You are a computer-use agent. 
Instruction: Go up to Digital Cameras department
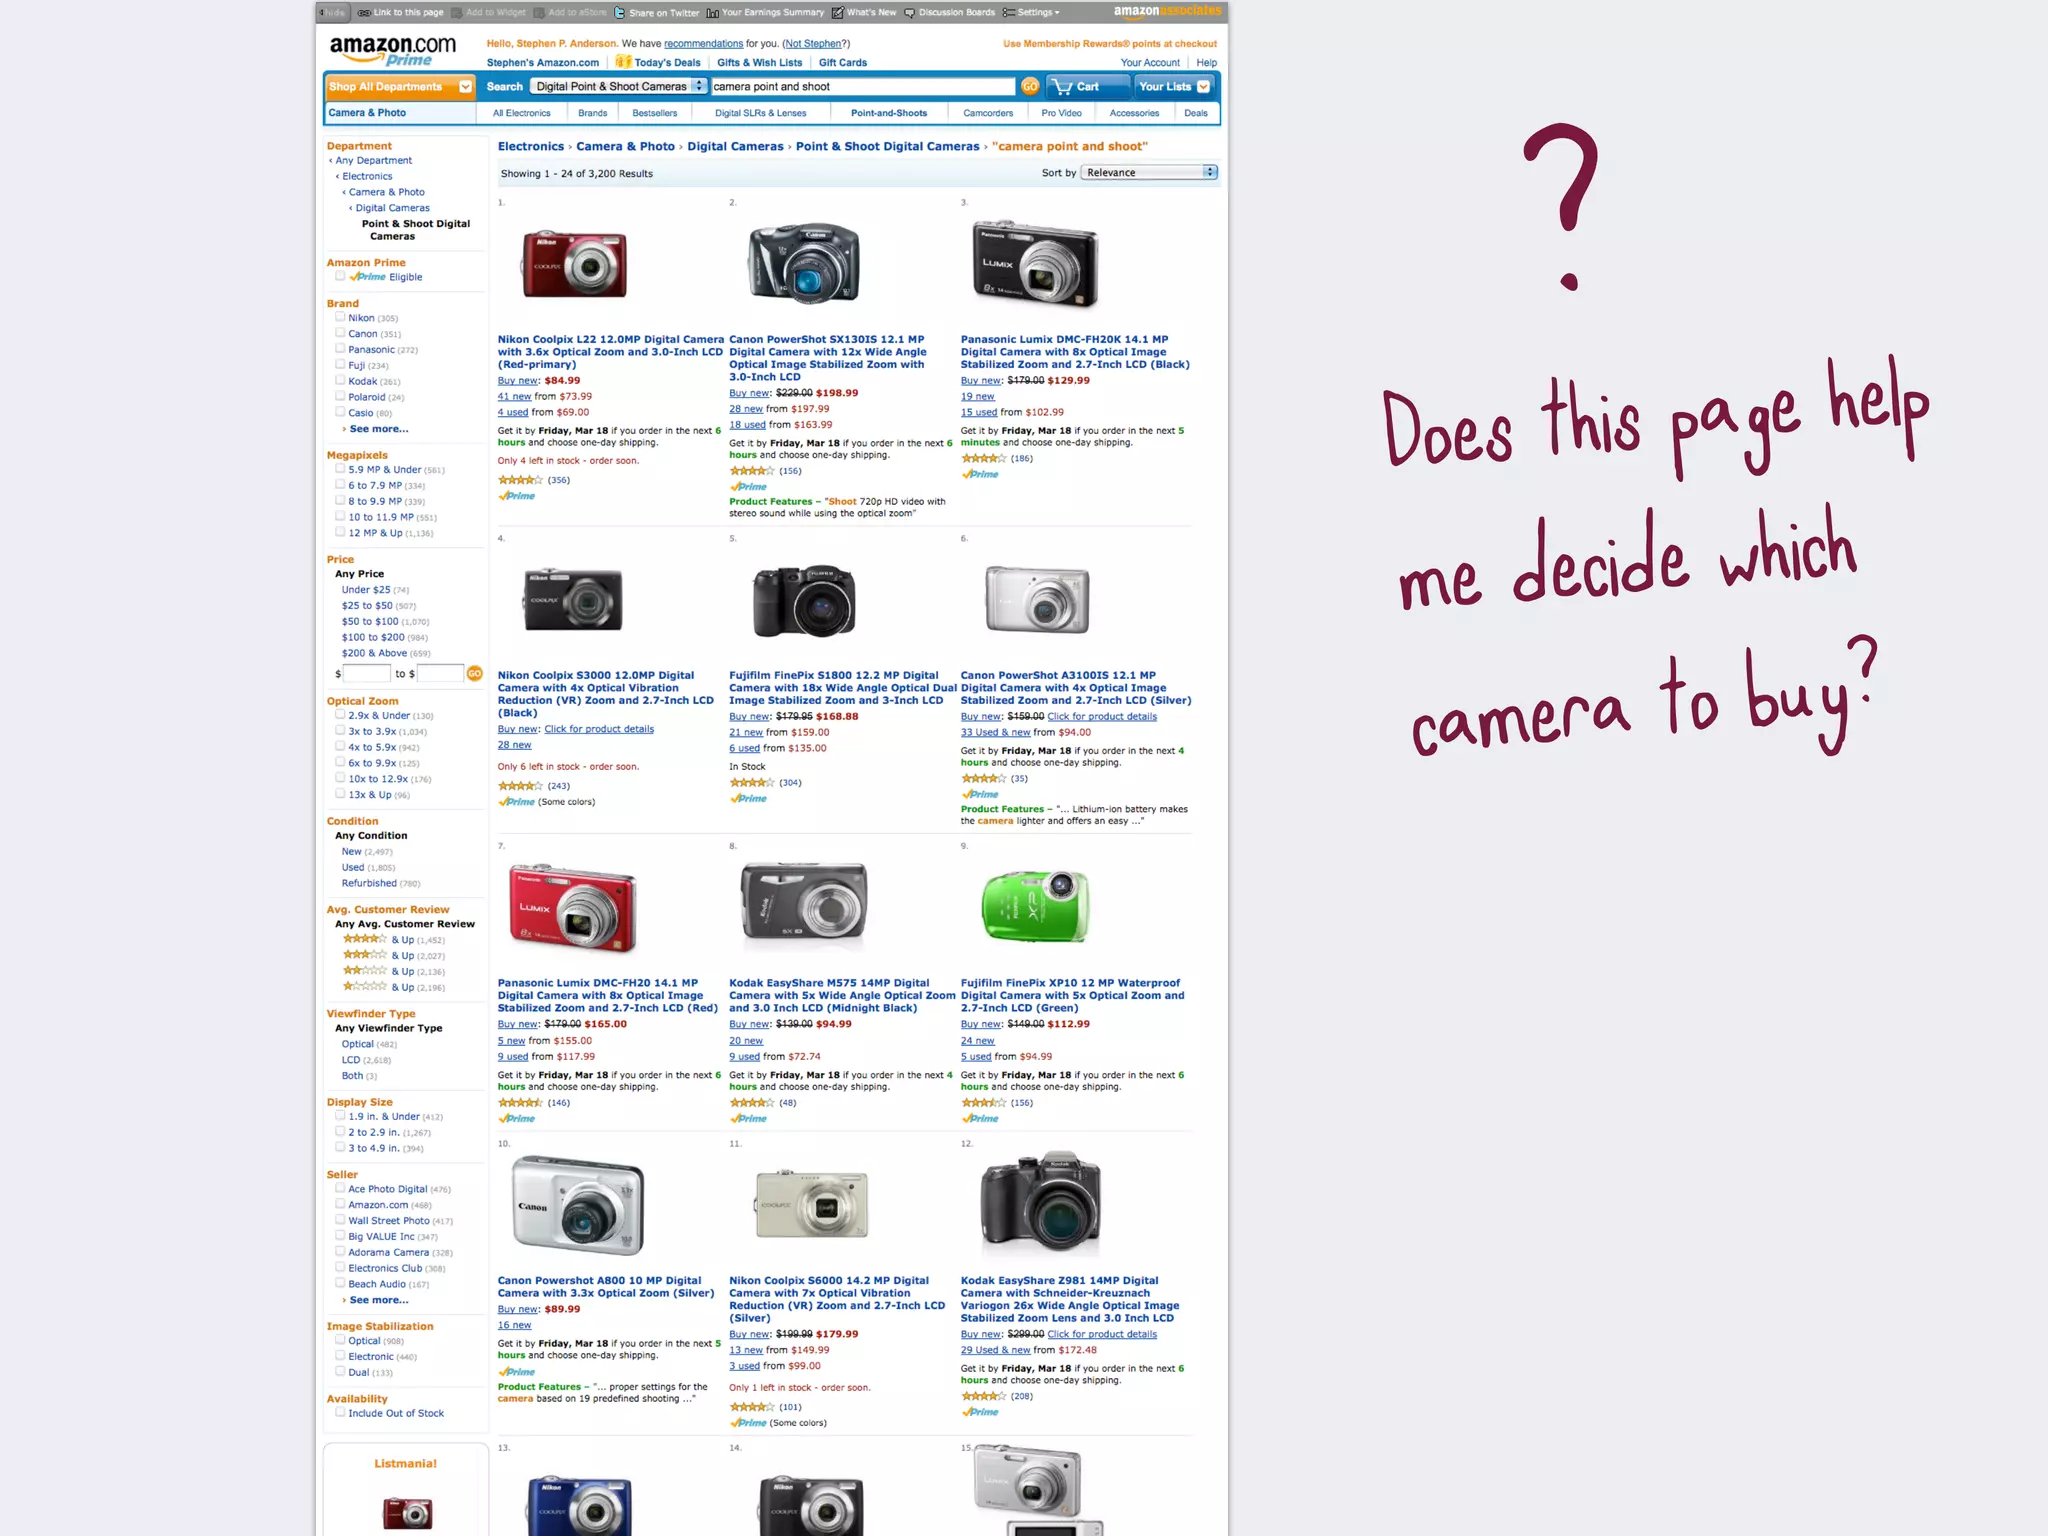(x=392, y=209)
